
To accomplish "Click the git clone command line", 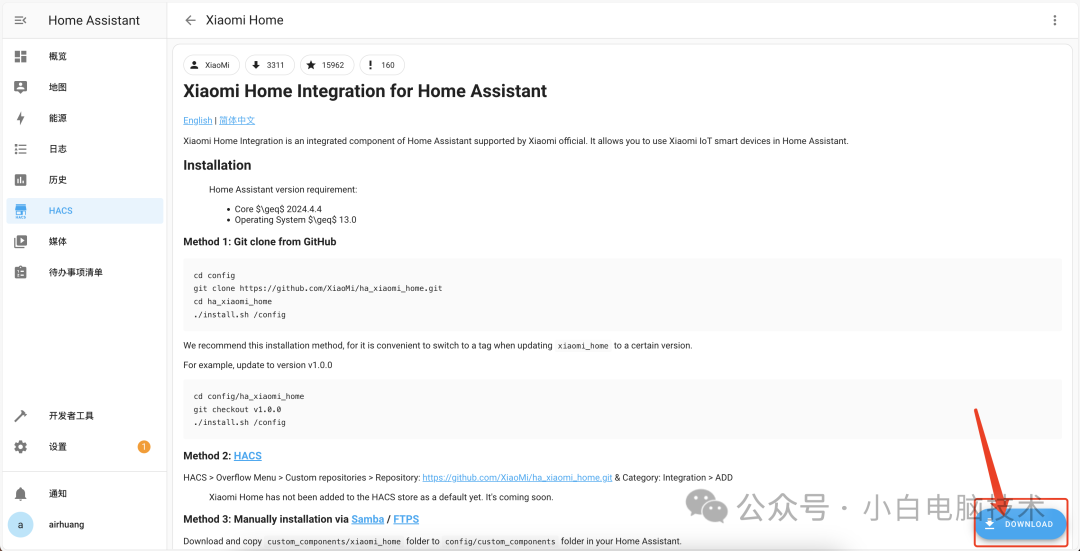I will pos(318,289).
